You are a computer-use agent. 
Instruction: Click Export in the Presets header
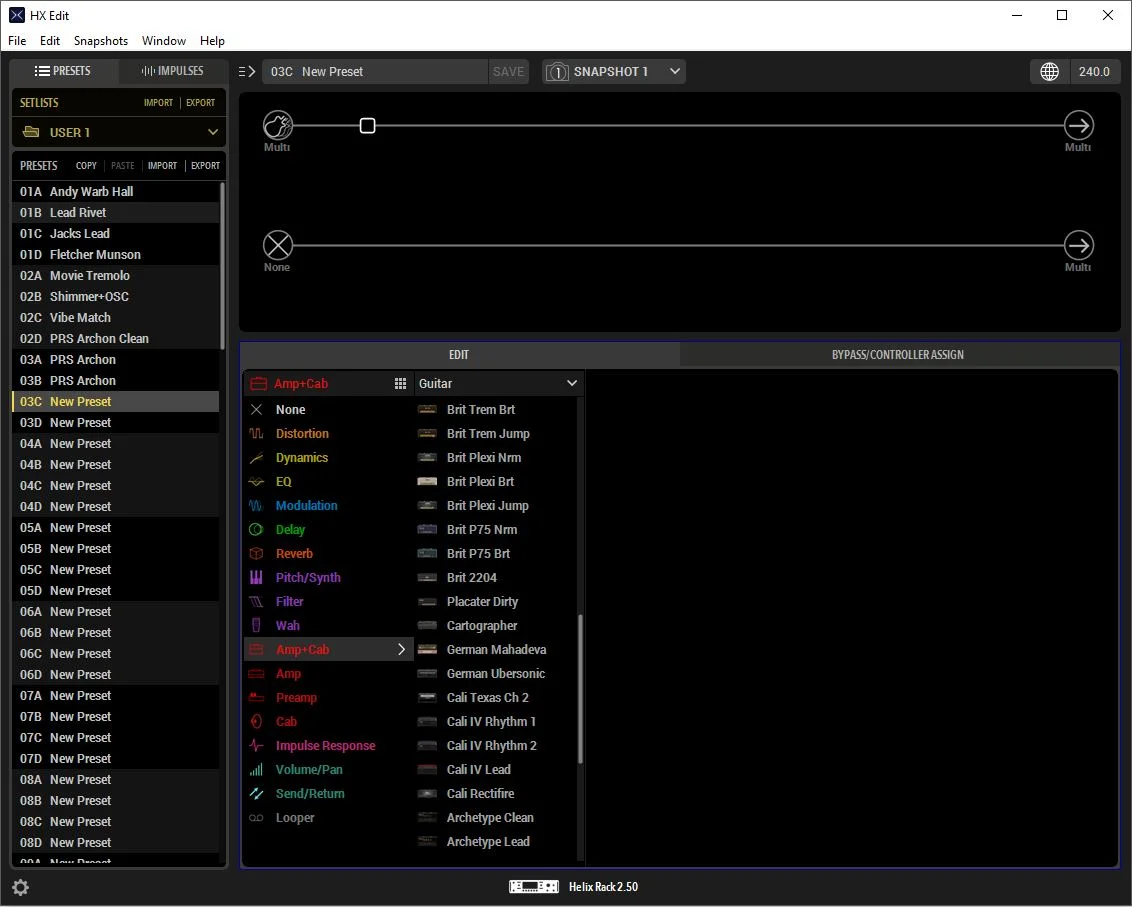[205, 165]
